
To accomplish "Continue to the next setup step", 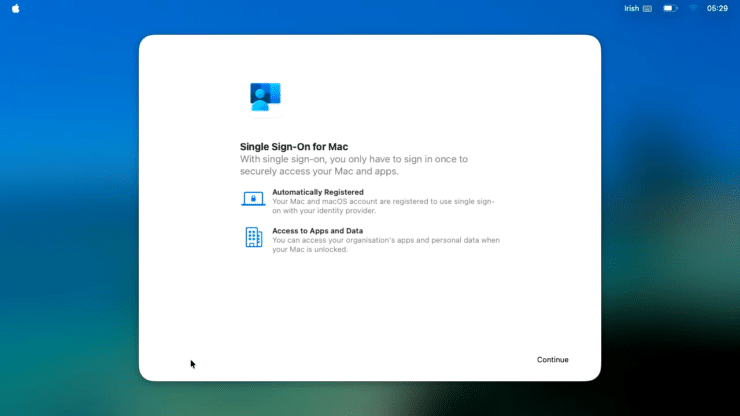I will (553, 360).
